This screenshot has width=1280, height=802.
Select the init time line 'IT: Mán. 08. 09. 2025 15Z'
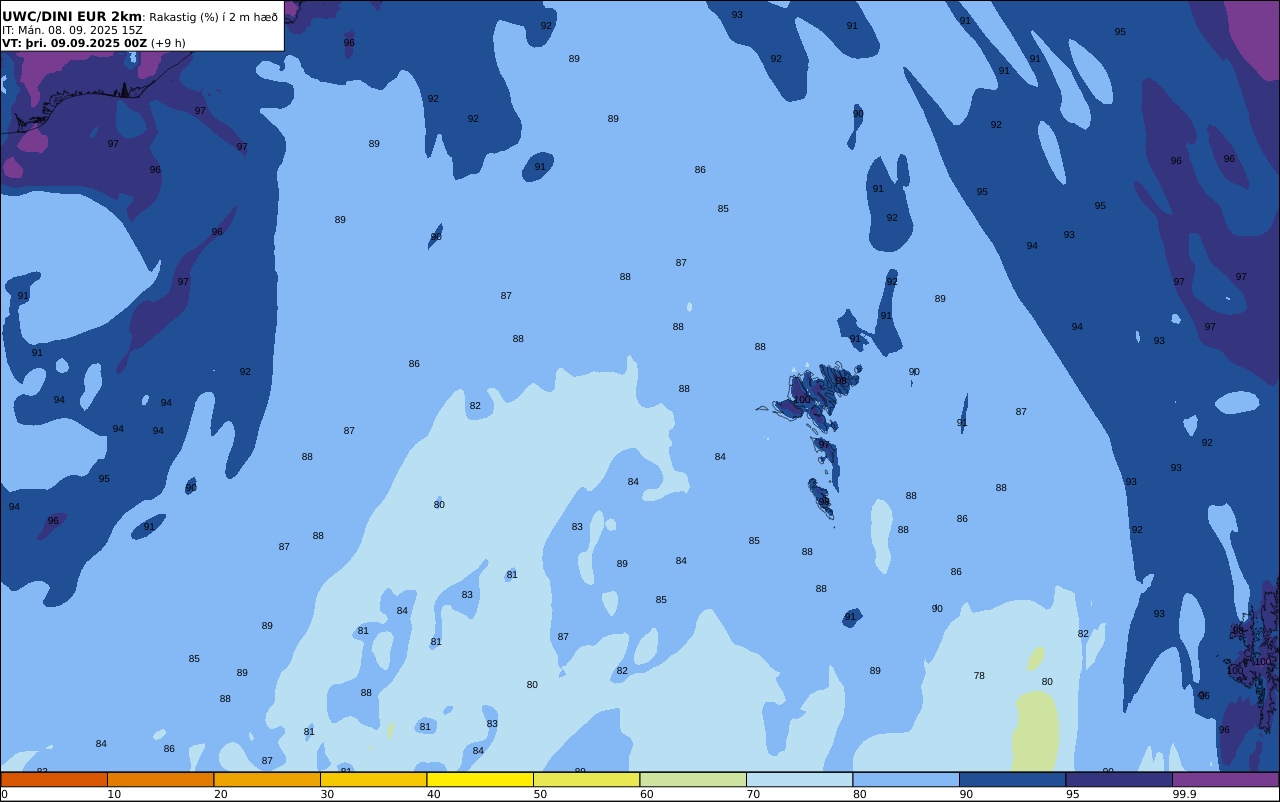(72, 30)
